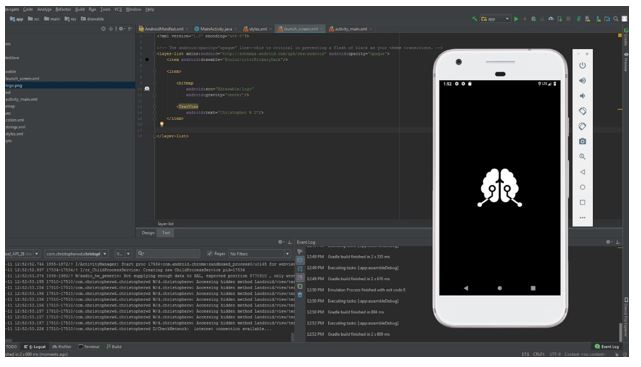Click the Search Everywhere magnifier icon

616,19
